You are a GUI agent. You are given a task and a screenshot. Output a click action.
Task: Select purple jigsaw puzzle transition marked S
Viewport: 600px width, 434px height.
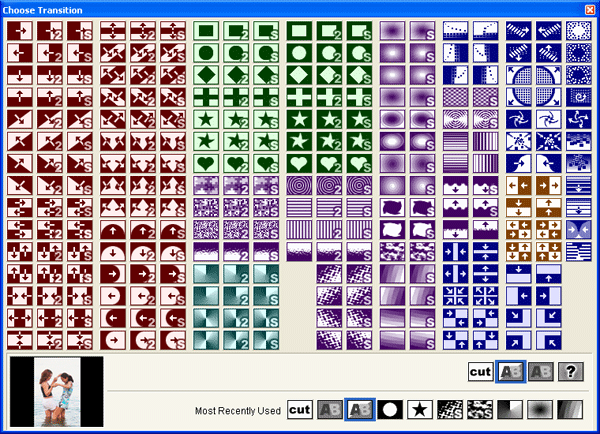pos(266,186)
